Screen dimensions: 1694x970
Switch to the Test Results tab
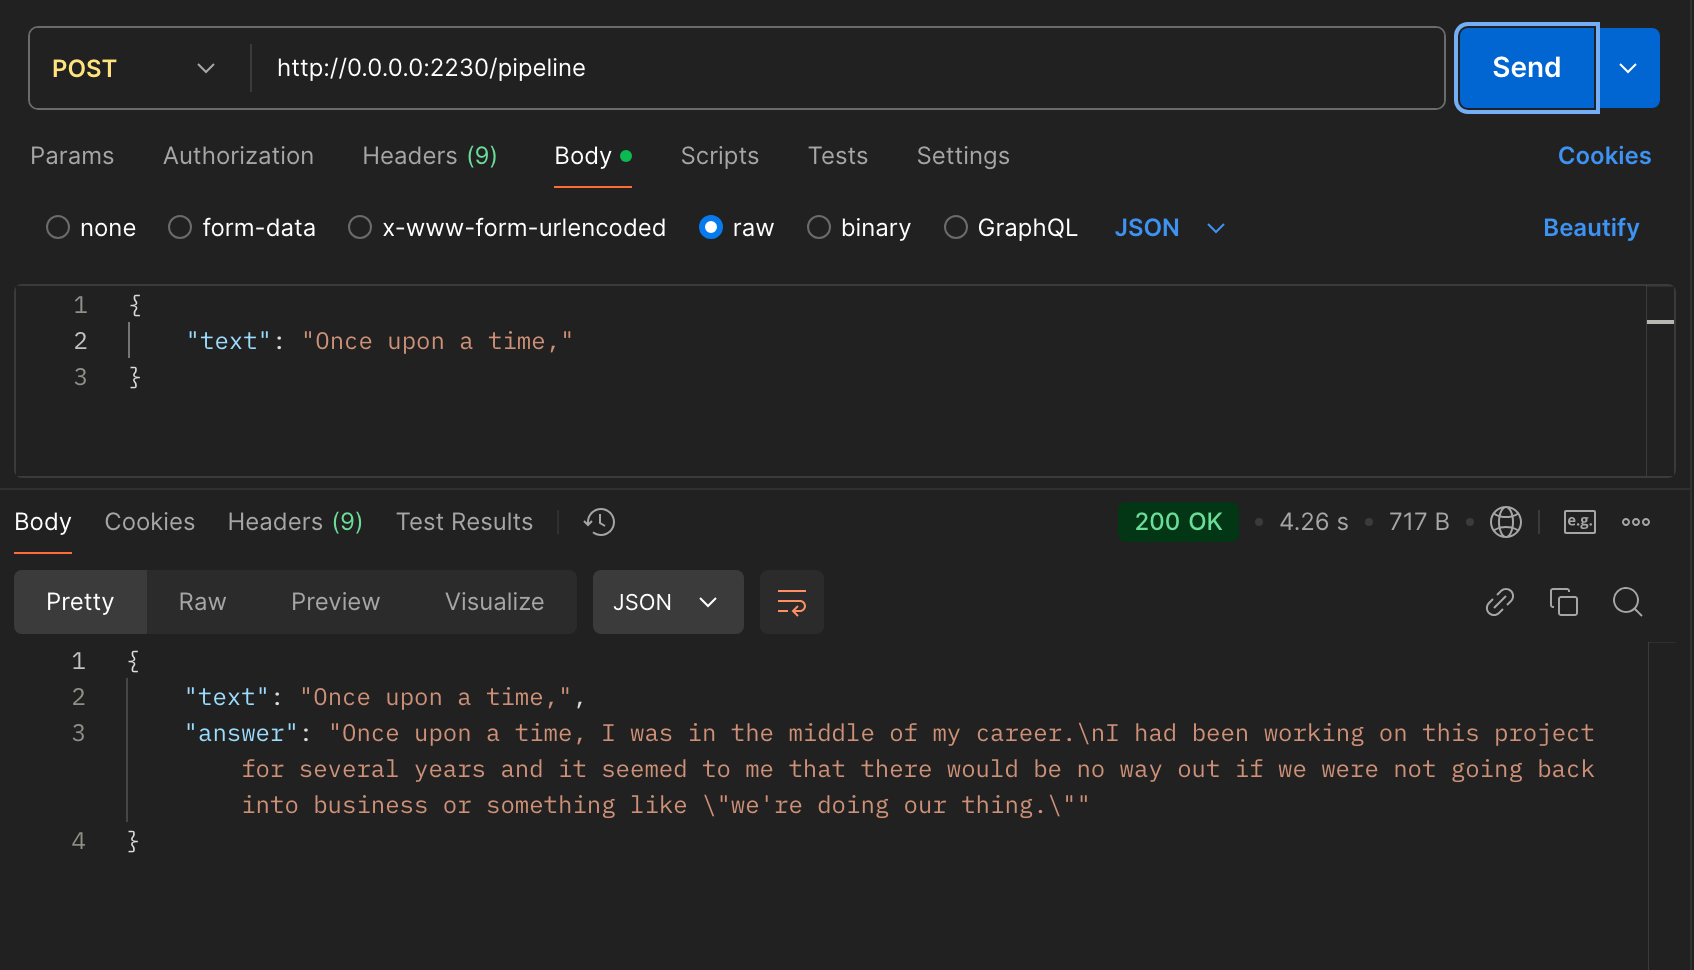pos(464,522)
